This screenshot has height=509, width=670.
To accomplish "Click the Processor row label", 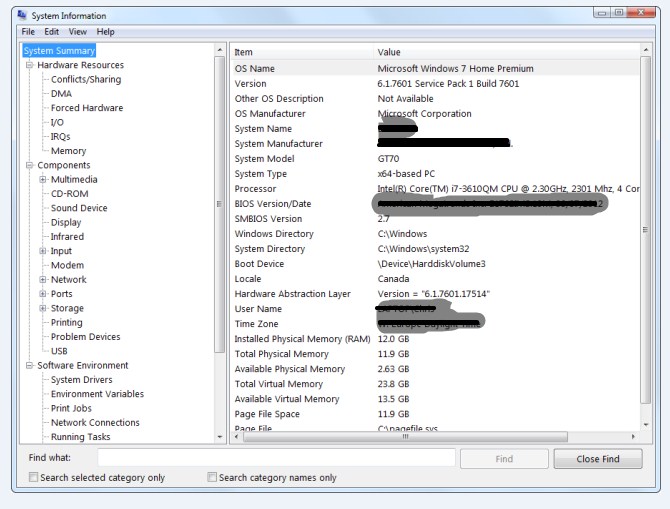I will [255, 189].
